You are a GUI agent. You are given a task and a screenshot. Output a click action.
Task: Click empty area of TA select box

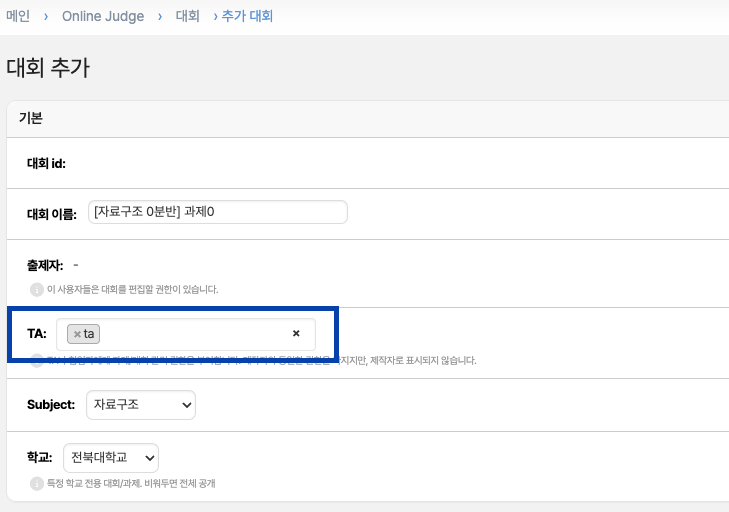(190, 334)
